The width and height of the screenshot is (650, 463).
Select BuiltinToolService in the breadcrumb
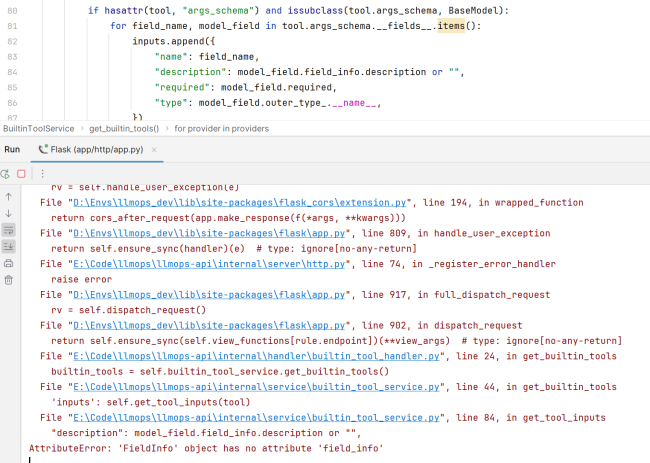coord(38,128)
